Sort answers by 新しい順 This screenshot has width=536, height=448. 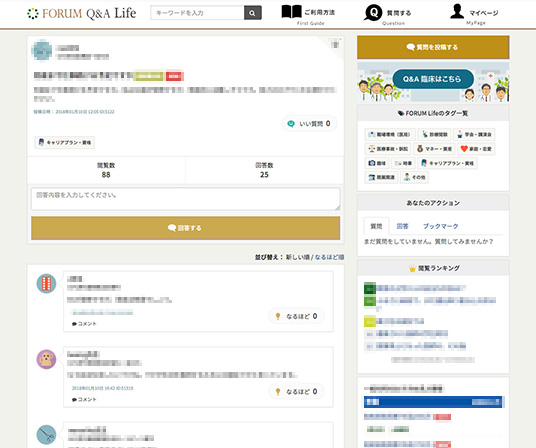pos(297,257)
